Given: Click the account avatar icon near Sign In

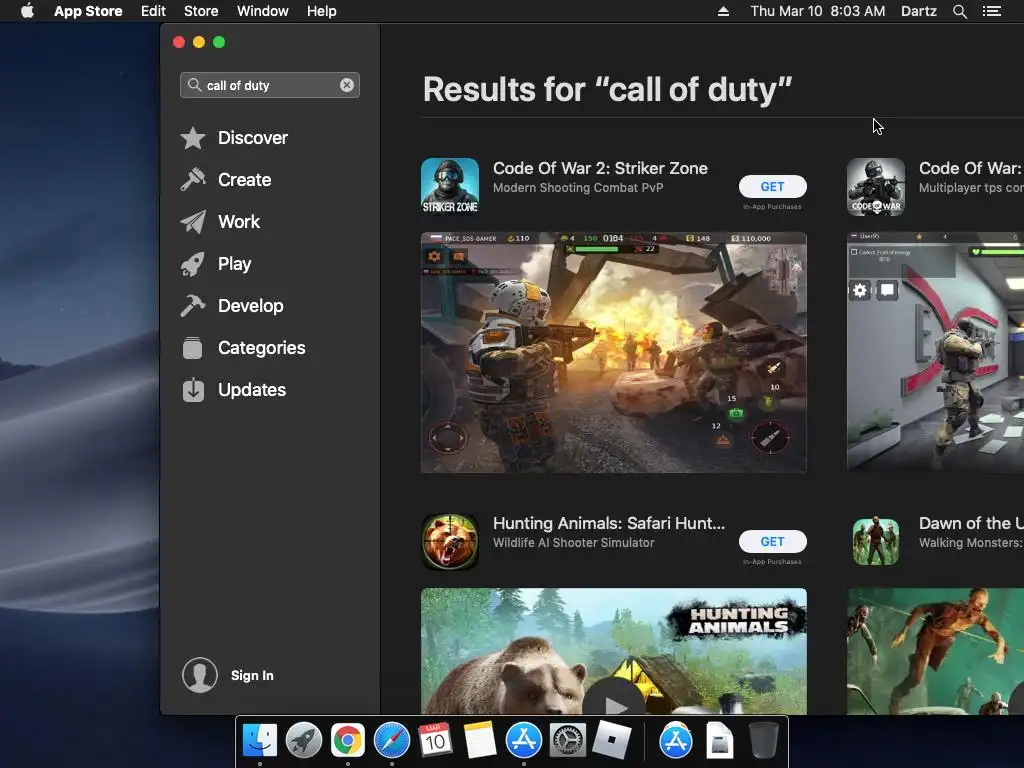Looking at the screenshot, I should tap(200, 675).
